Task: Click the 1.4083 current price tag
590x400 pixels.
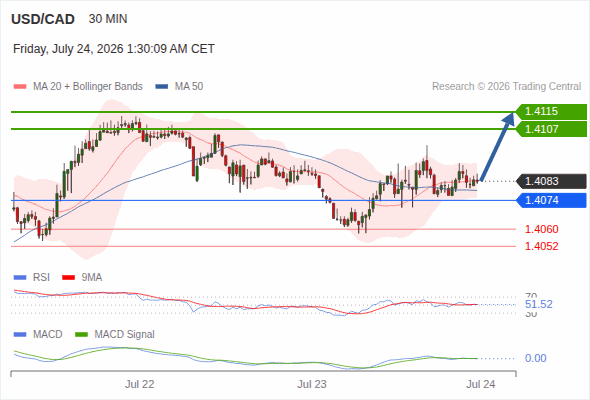Action: 551,181
